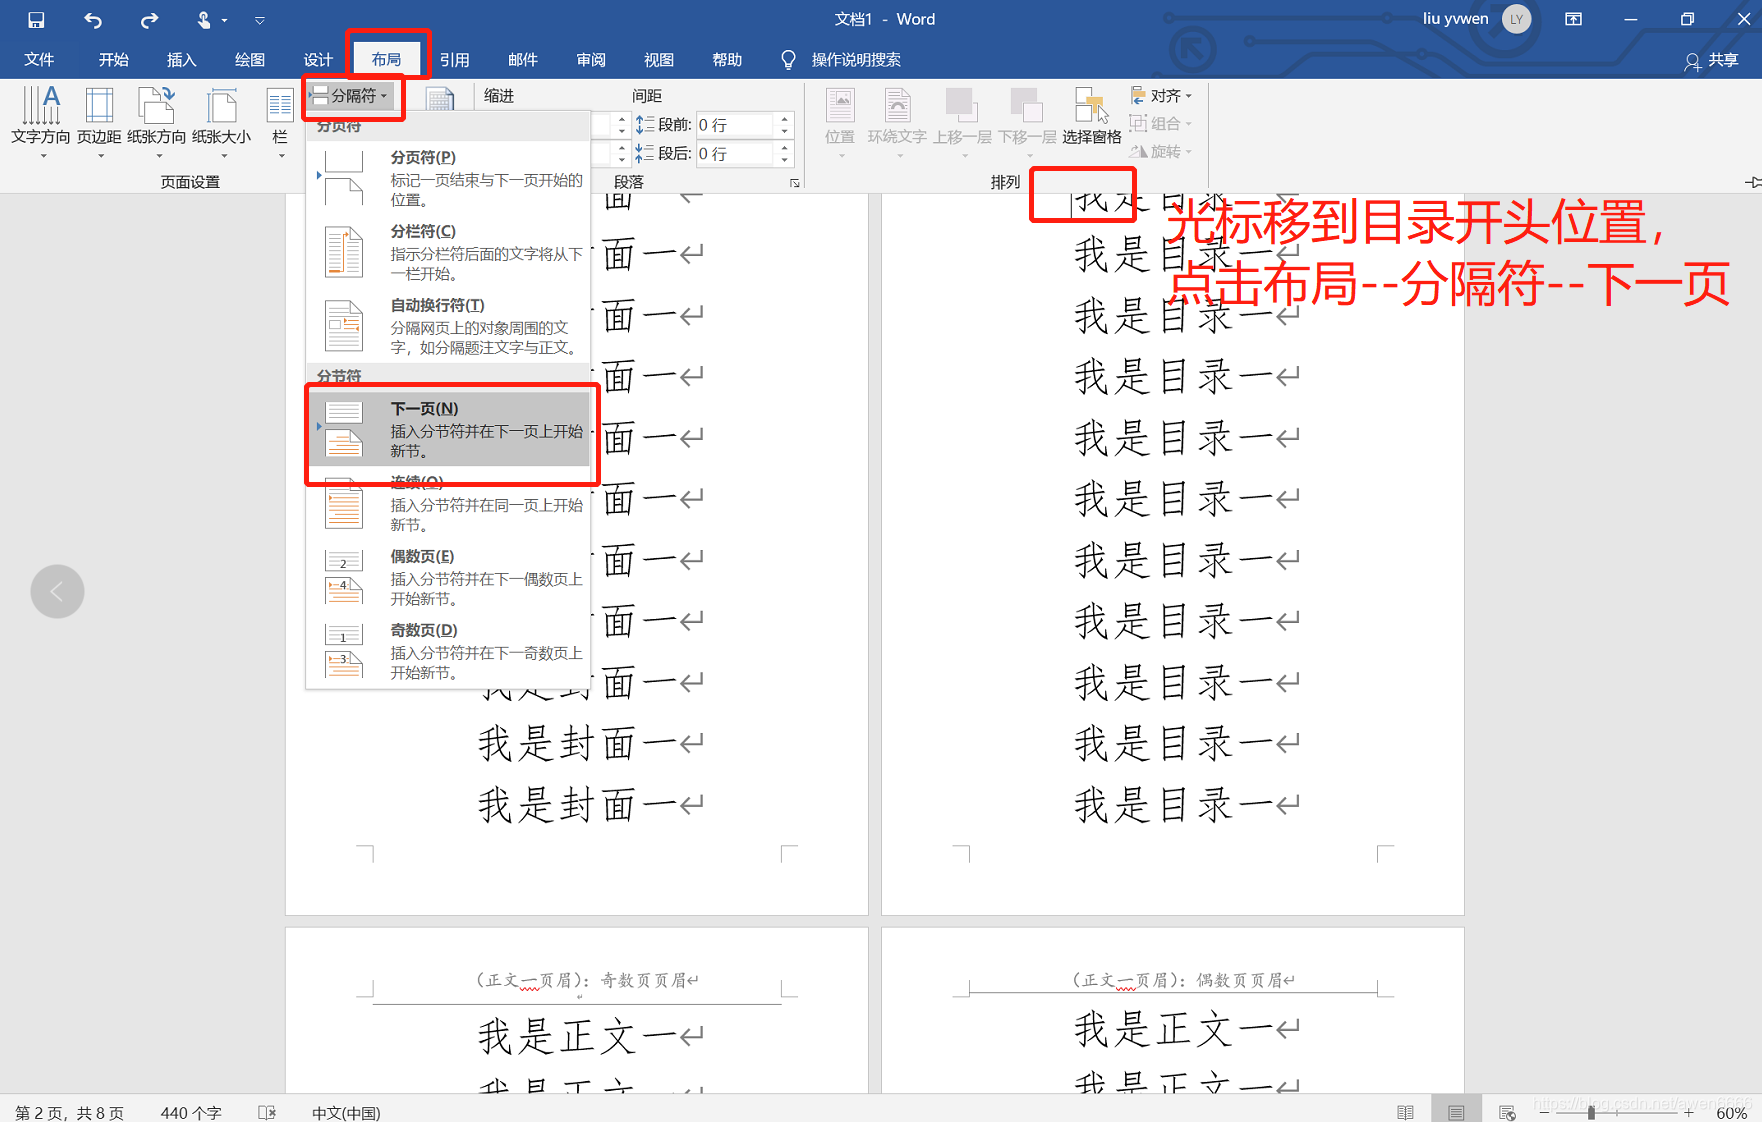Redo the last action
This screenshot has width=1762, height=1122.
tap(149, 20)
